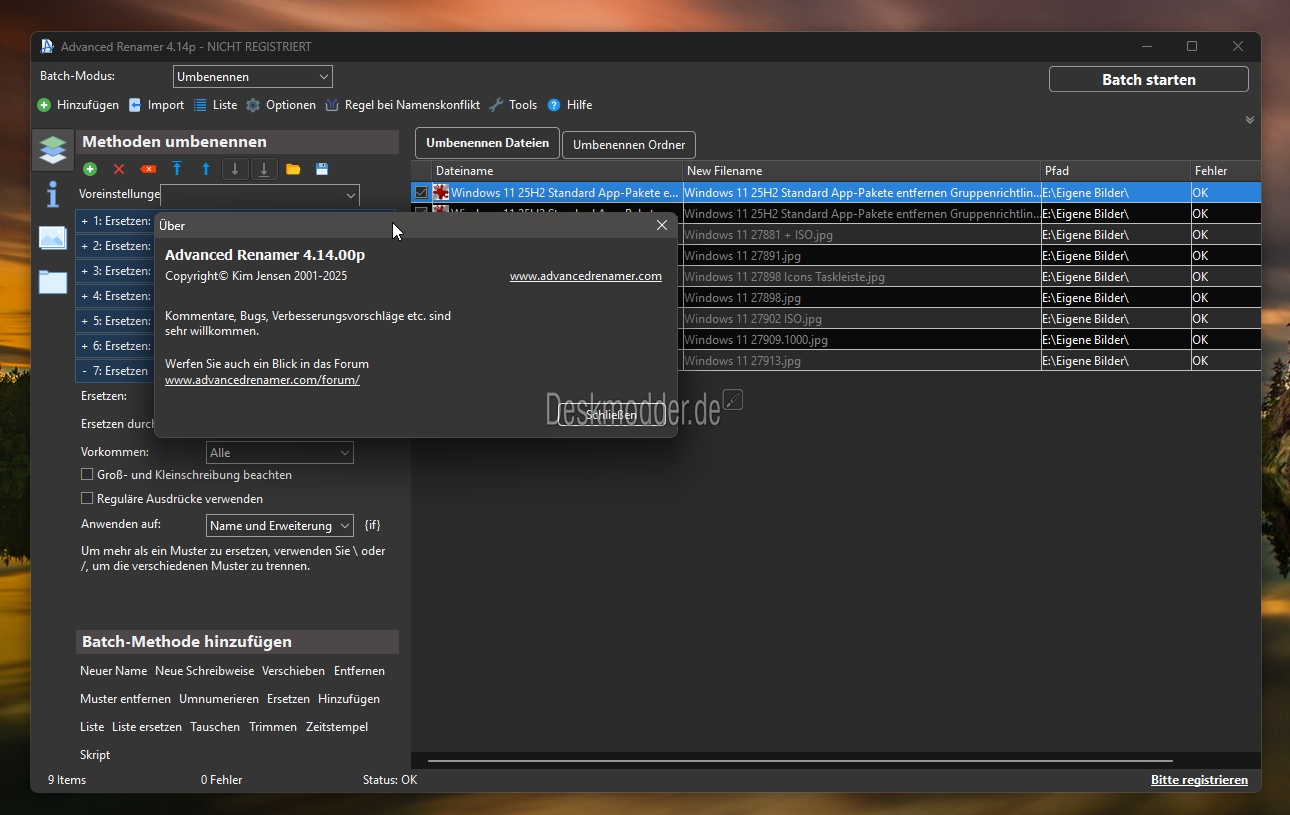Screen dimensions: 1290x815
Task: Open www.advancedrenamer.com/forum/ link
Action: pos(262,380)
